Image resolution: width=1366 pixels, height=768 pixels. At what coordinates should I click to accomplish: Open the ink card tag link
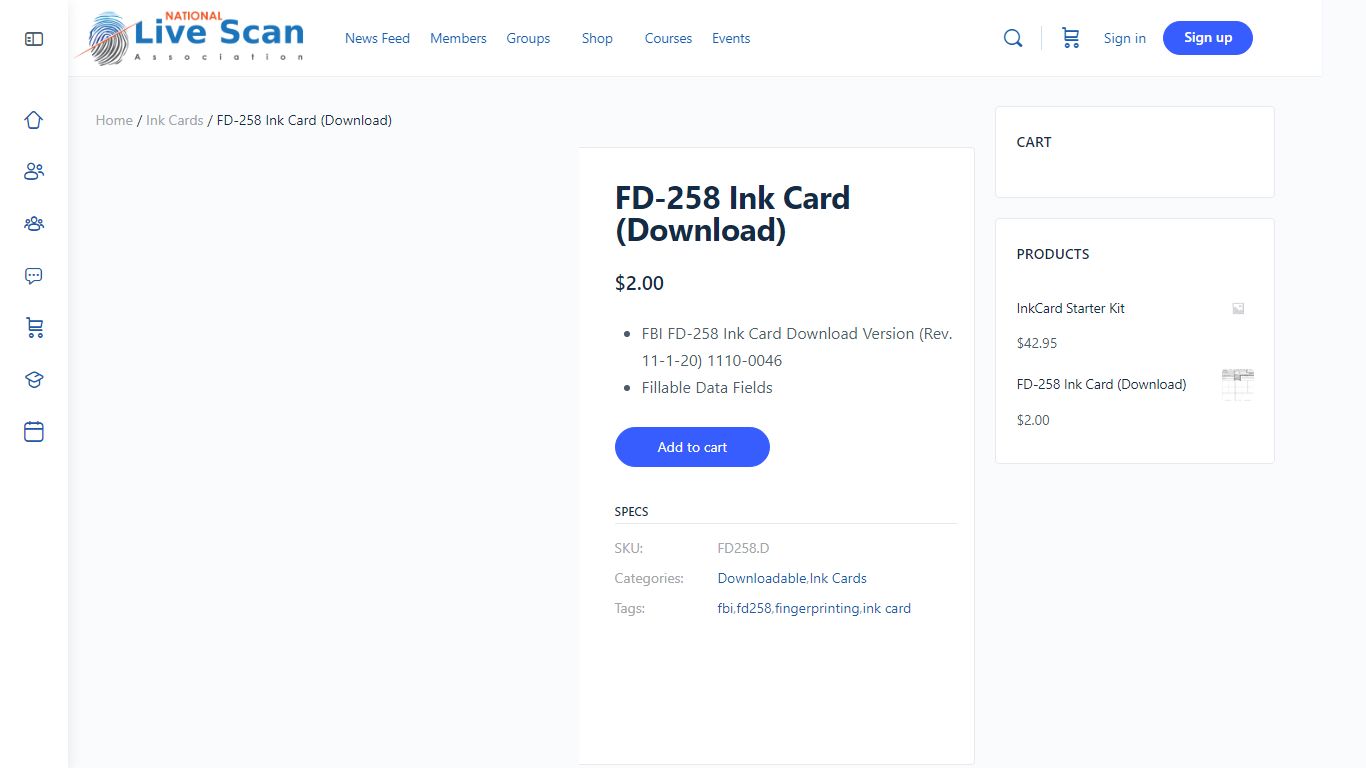pyautogui.click(x=887, y=608)
